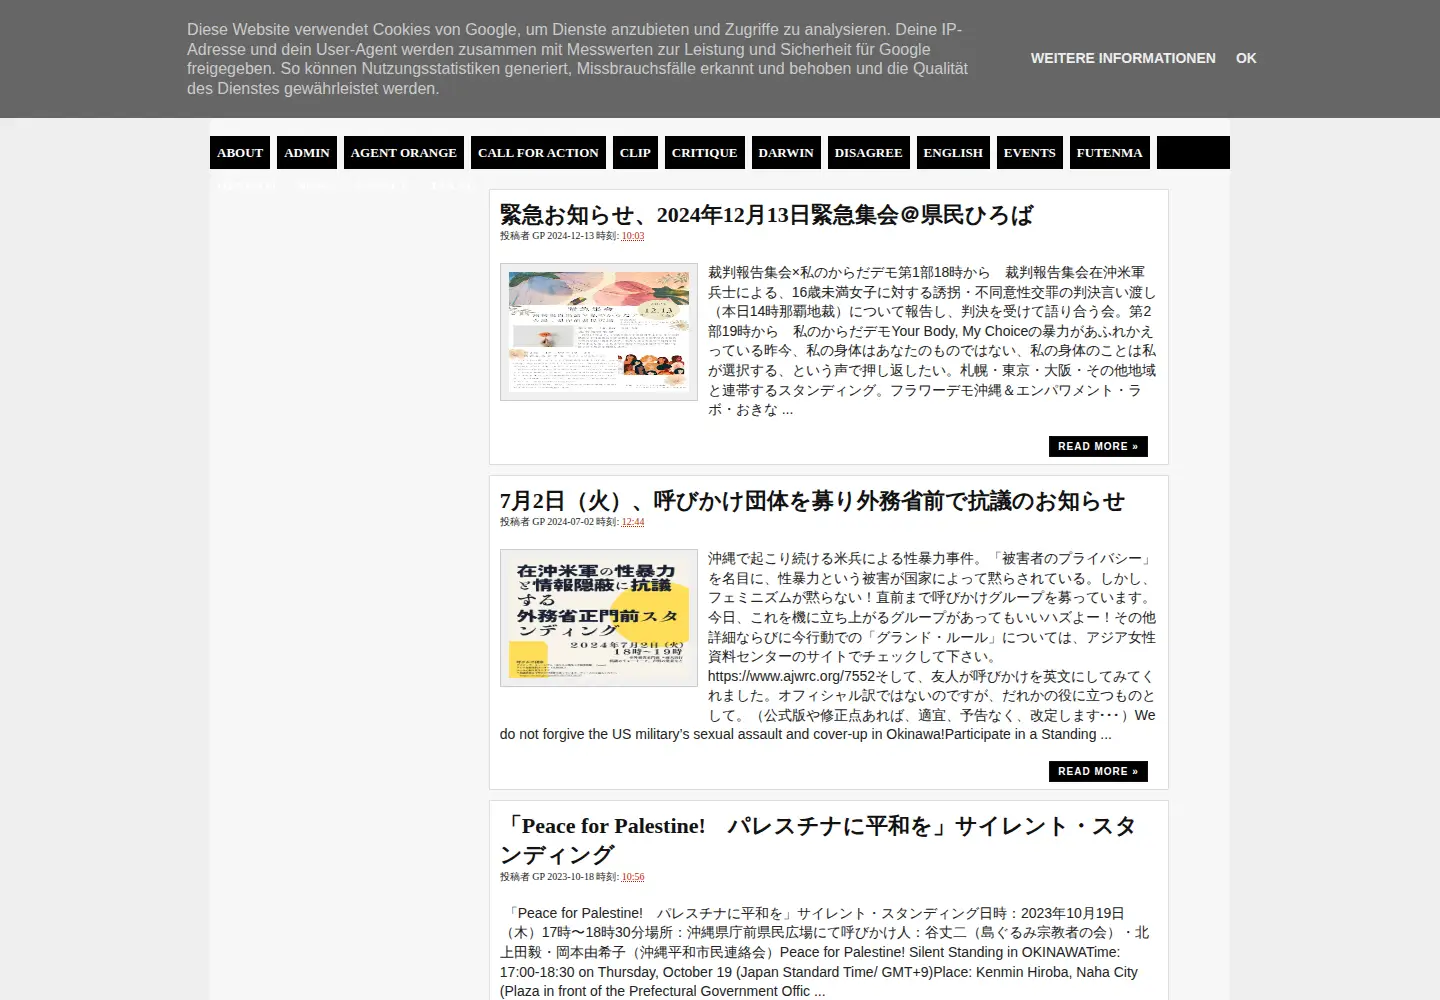
Task: Open the CALL FOR ACTION category
Action: click(538, 153)
